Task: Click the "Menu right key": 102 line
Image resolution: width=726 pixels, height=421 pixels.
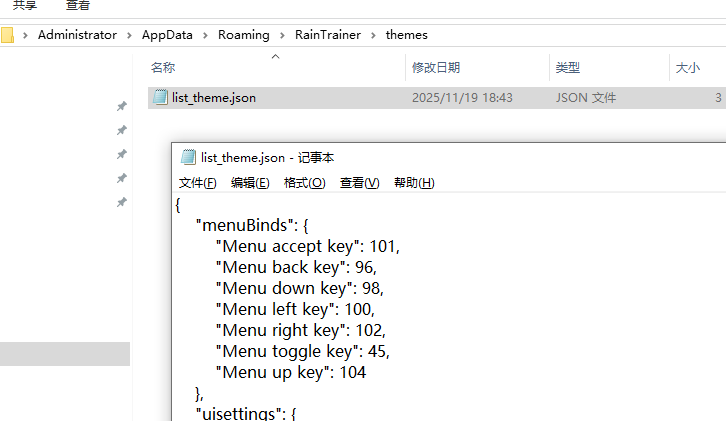Action: click(x=300, y=331)
